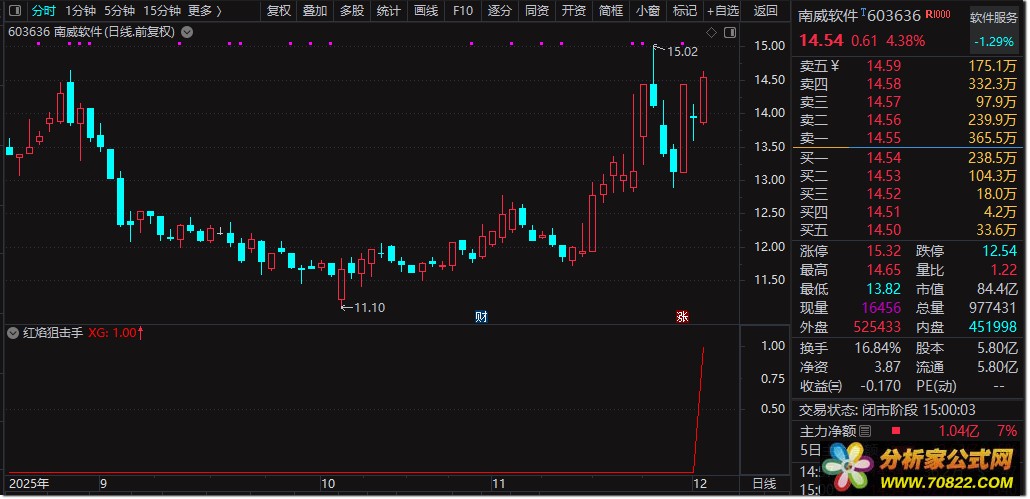Click the 15.02 high price label

(683, 51)
